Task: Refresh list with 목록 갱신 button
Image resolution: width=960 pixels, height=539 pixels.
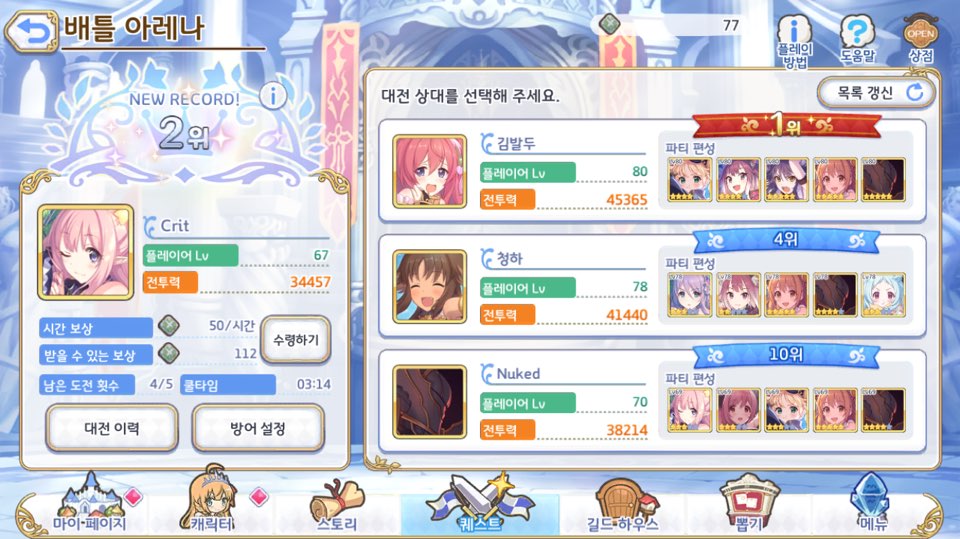Action: tap(877, 93)
